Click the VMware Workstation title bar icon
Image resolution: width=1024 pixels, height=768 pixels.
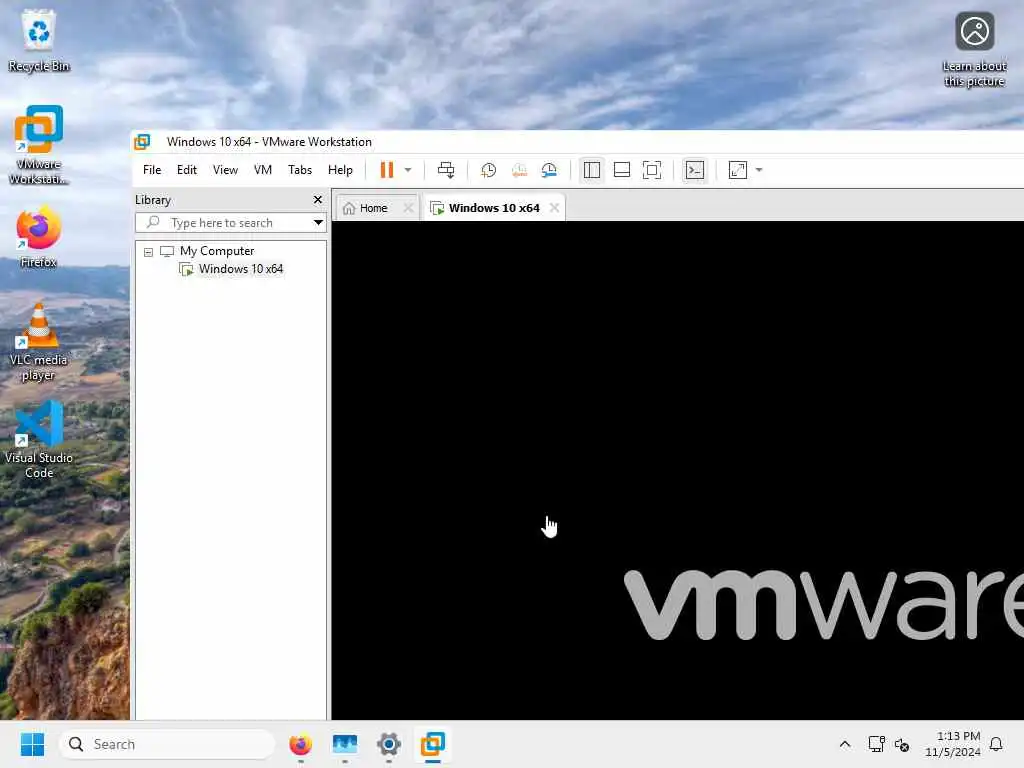point(142,142)
